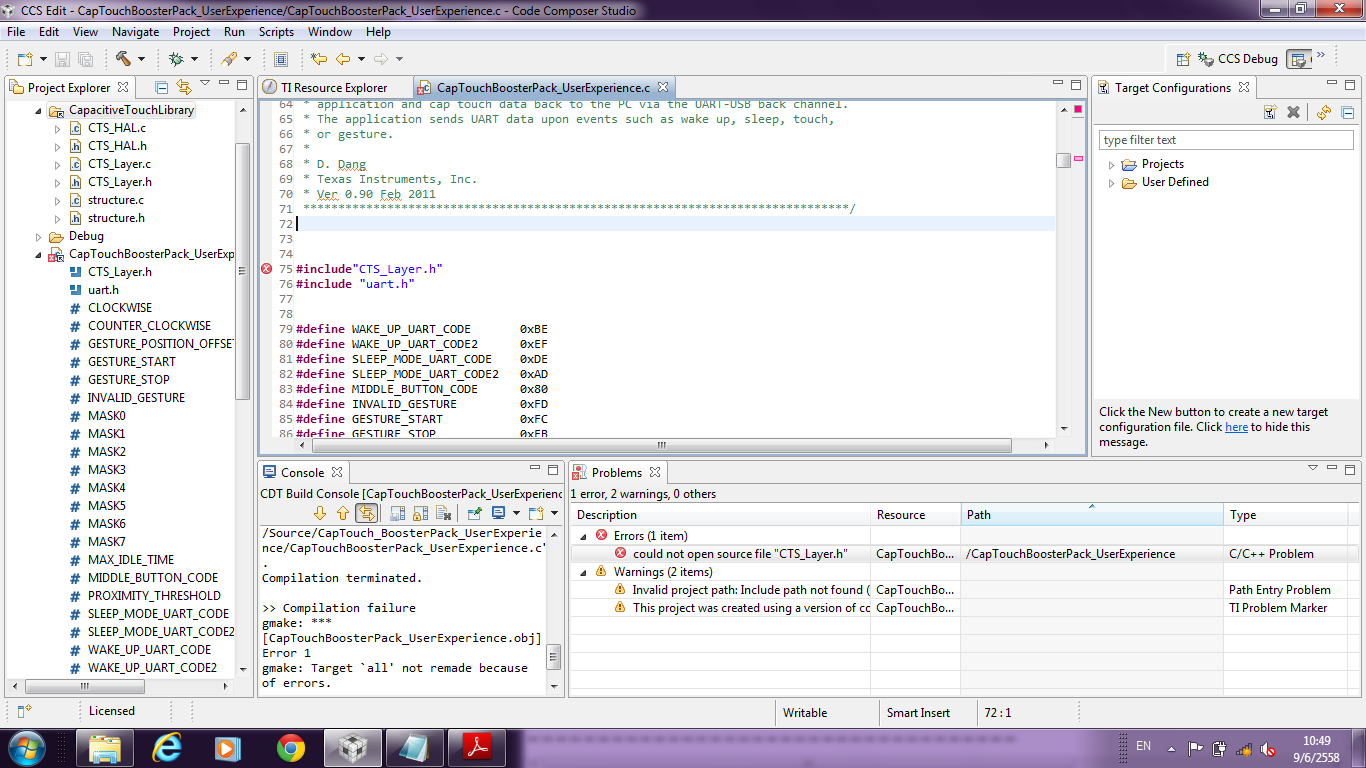Open the Scripts menu
The height and width of the screenshot is (768, 1366).
[x=276, y=32]
